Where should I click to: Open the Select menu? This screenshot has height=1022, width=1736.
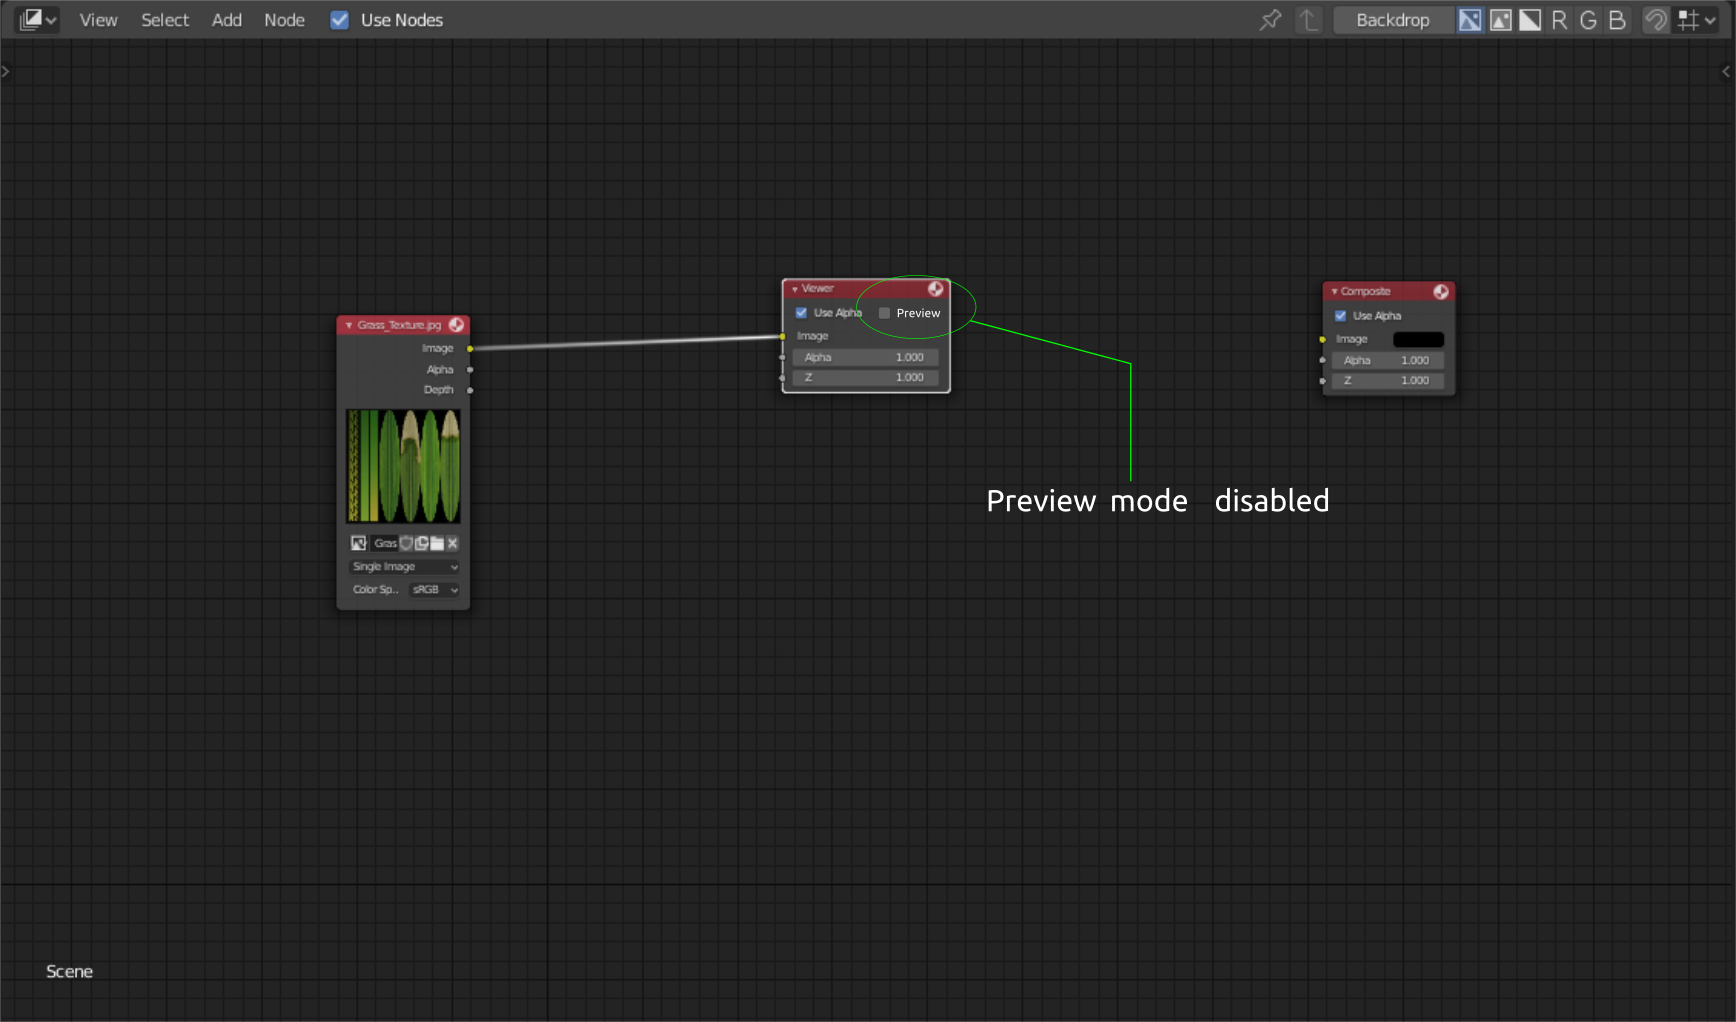(x=164, y=20)
